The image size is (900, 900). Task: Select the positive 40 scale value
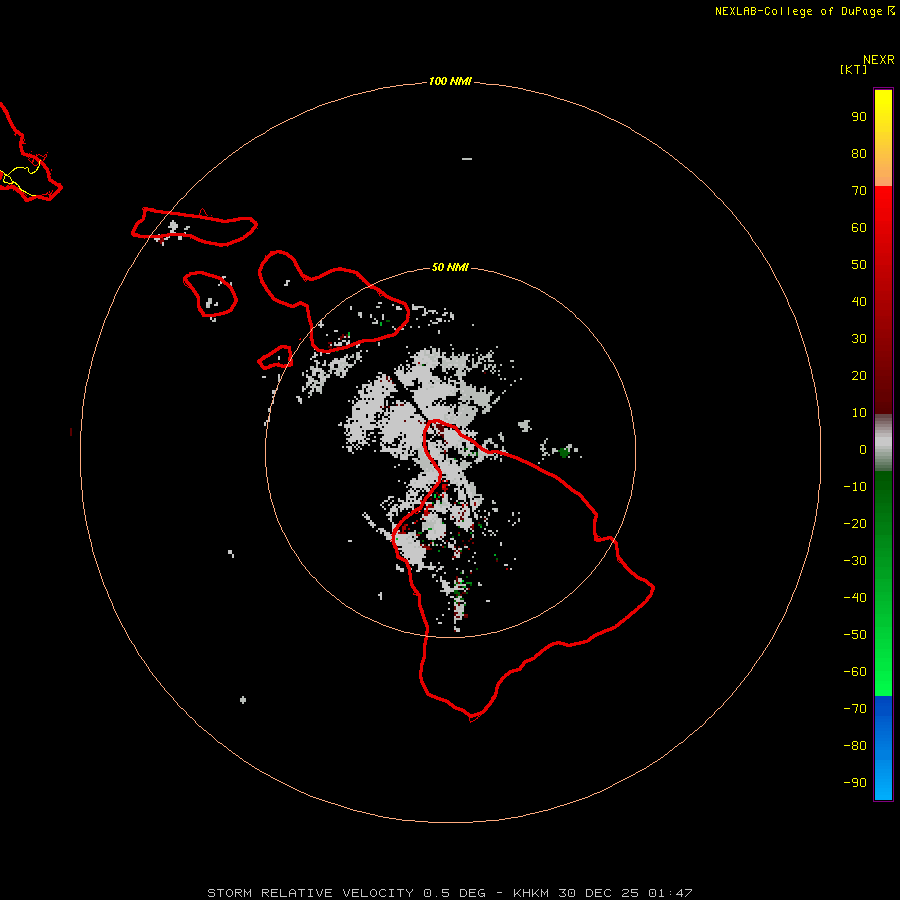coord(859,302)
